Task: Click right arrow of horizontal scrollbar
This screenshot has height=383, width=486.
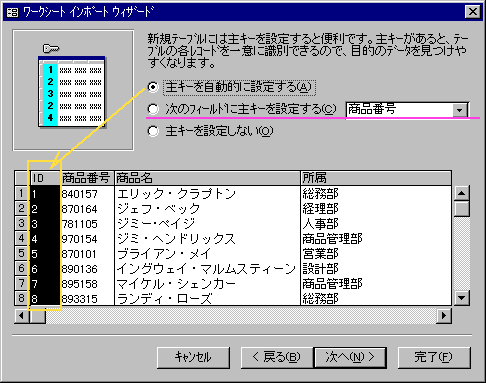Action: (x=444, y=315)
